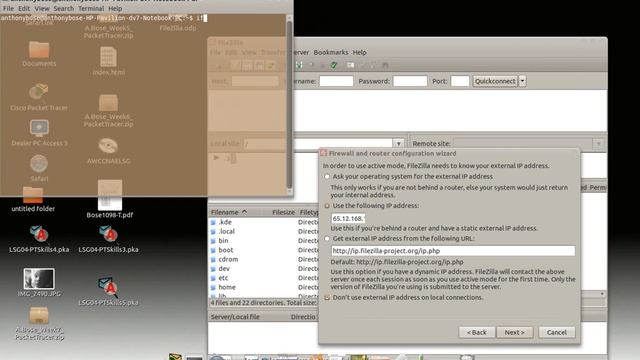This screenshot has height=360, width=640.
Task: Click 'Server/Local file' queue column header
Action: pyautogui.click(x=235, y=317)
